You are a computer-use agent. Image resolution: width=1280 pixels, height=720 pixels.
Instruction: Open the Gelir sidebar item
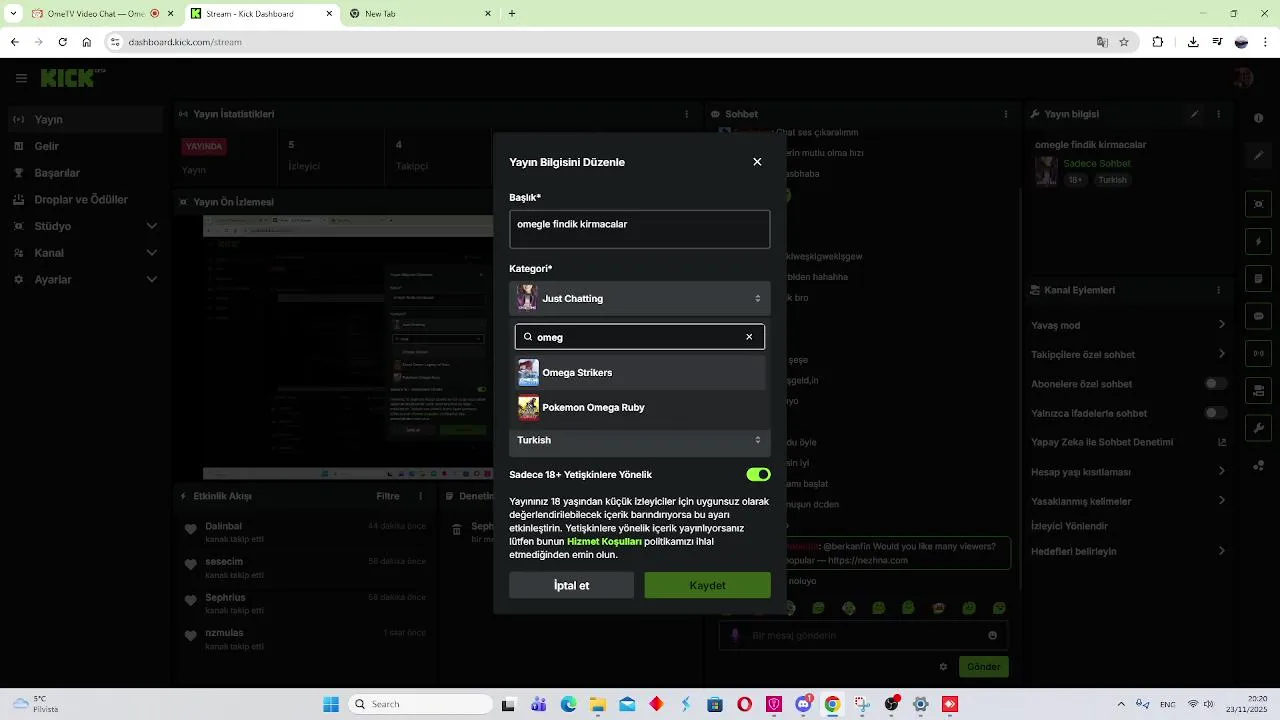coord(84,146)
